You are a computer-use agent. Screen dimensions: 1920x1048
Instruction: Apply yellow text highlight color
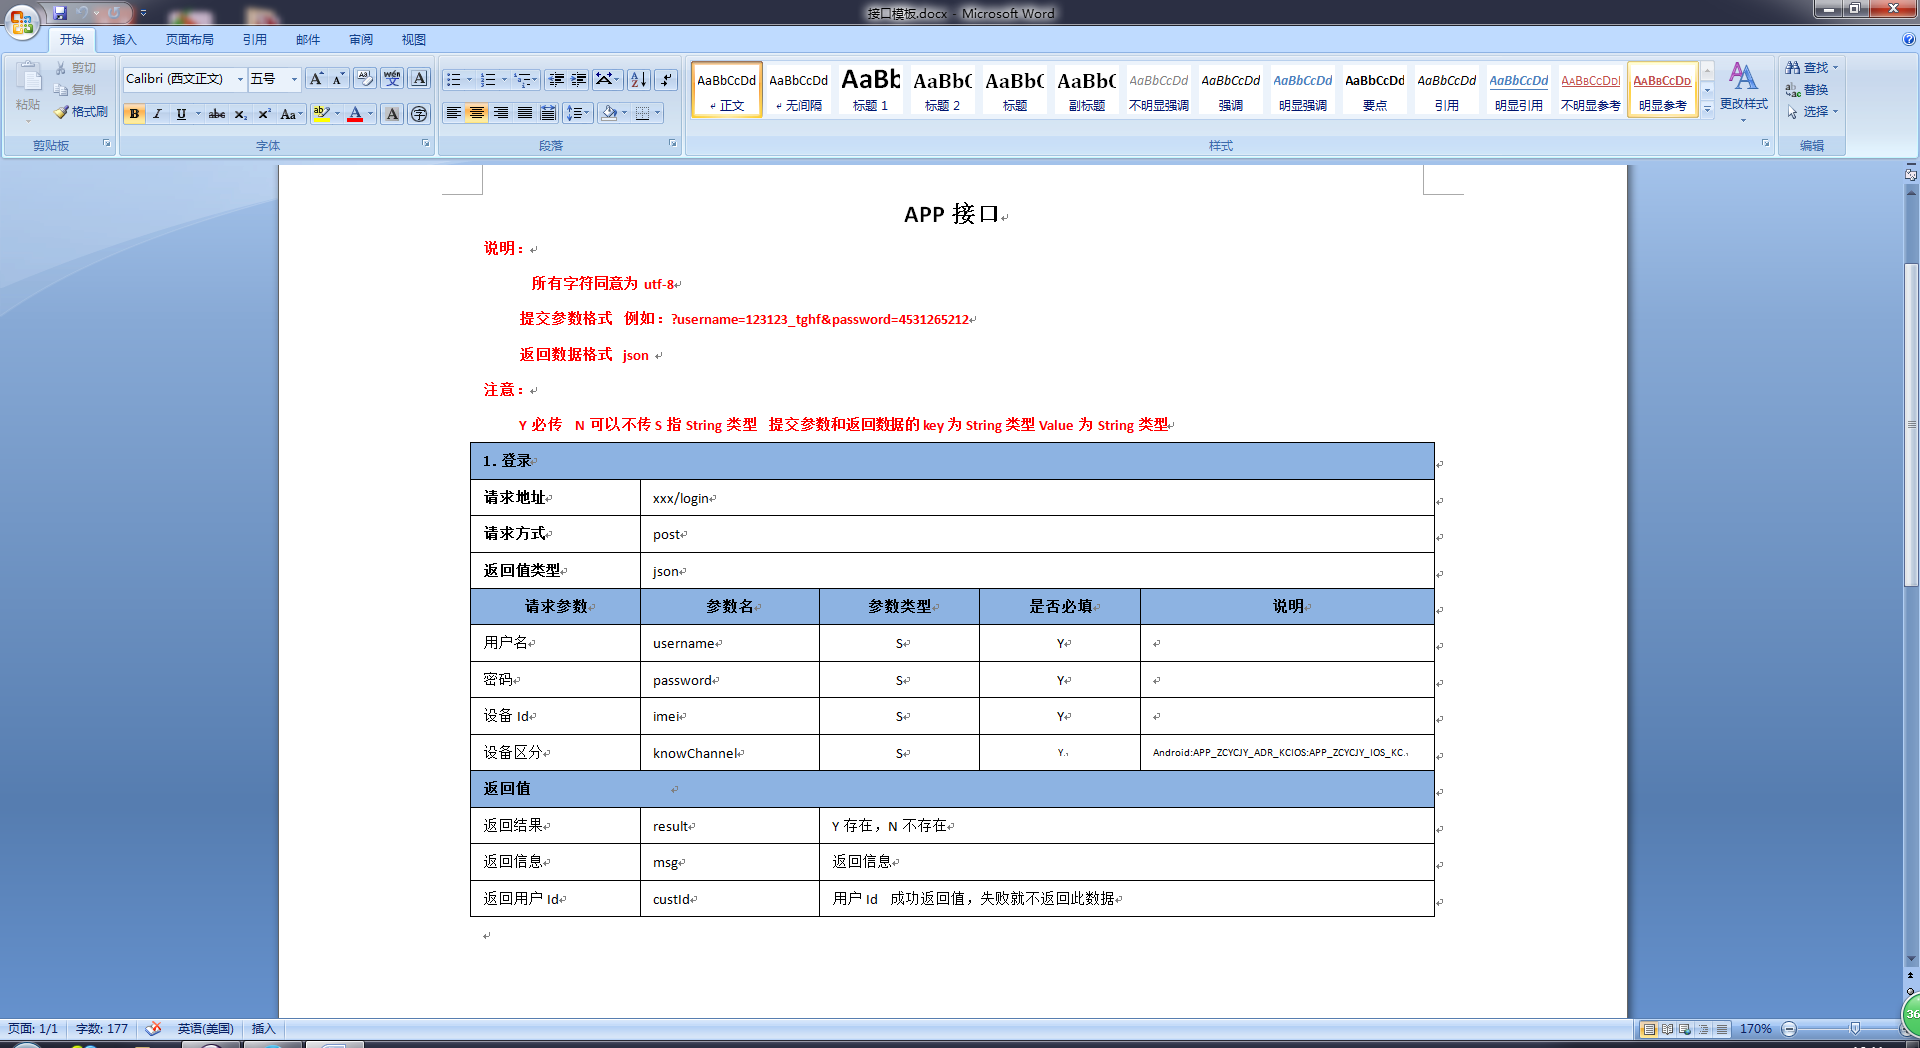(321, 114)
